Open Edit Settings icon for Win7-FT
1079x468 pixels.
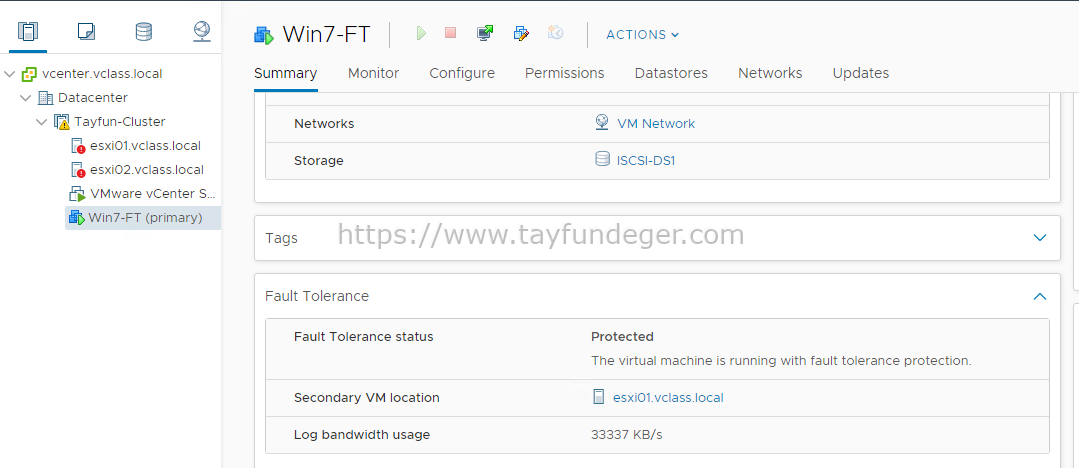click(x=522, y=33)
